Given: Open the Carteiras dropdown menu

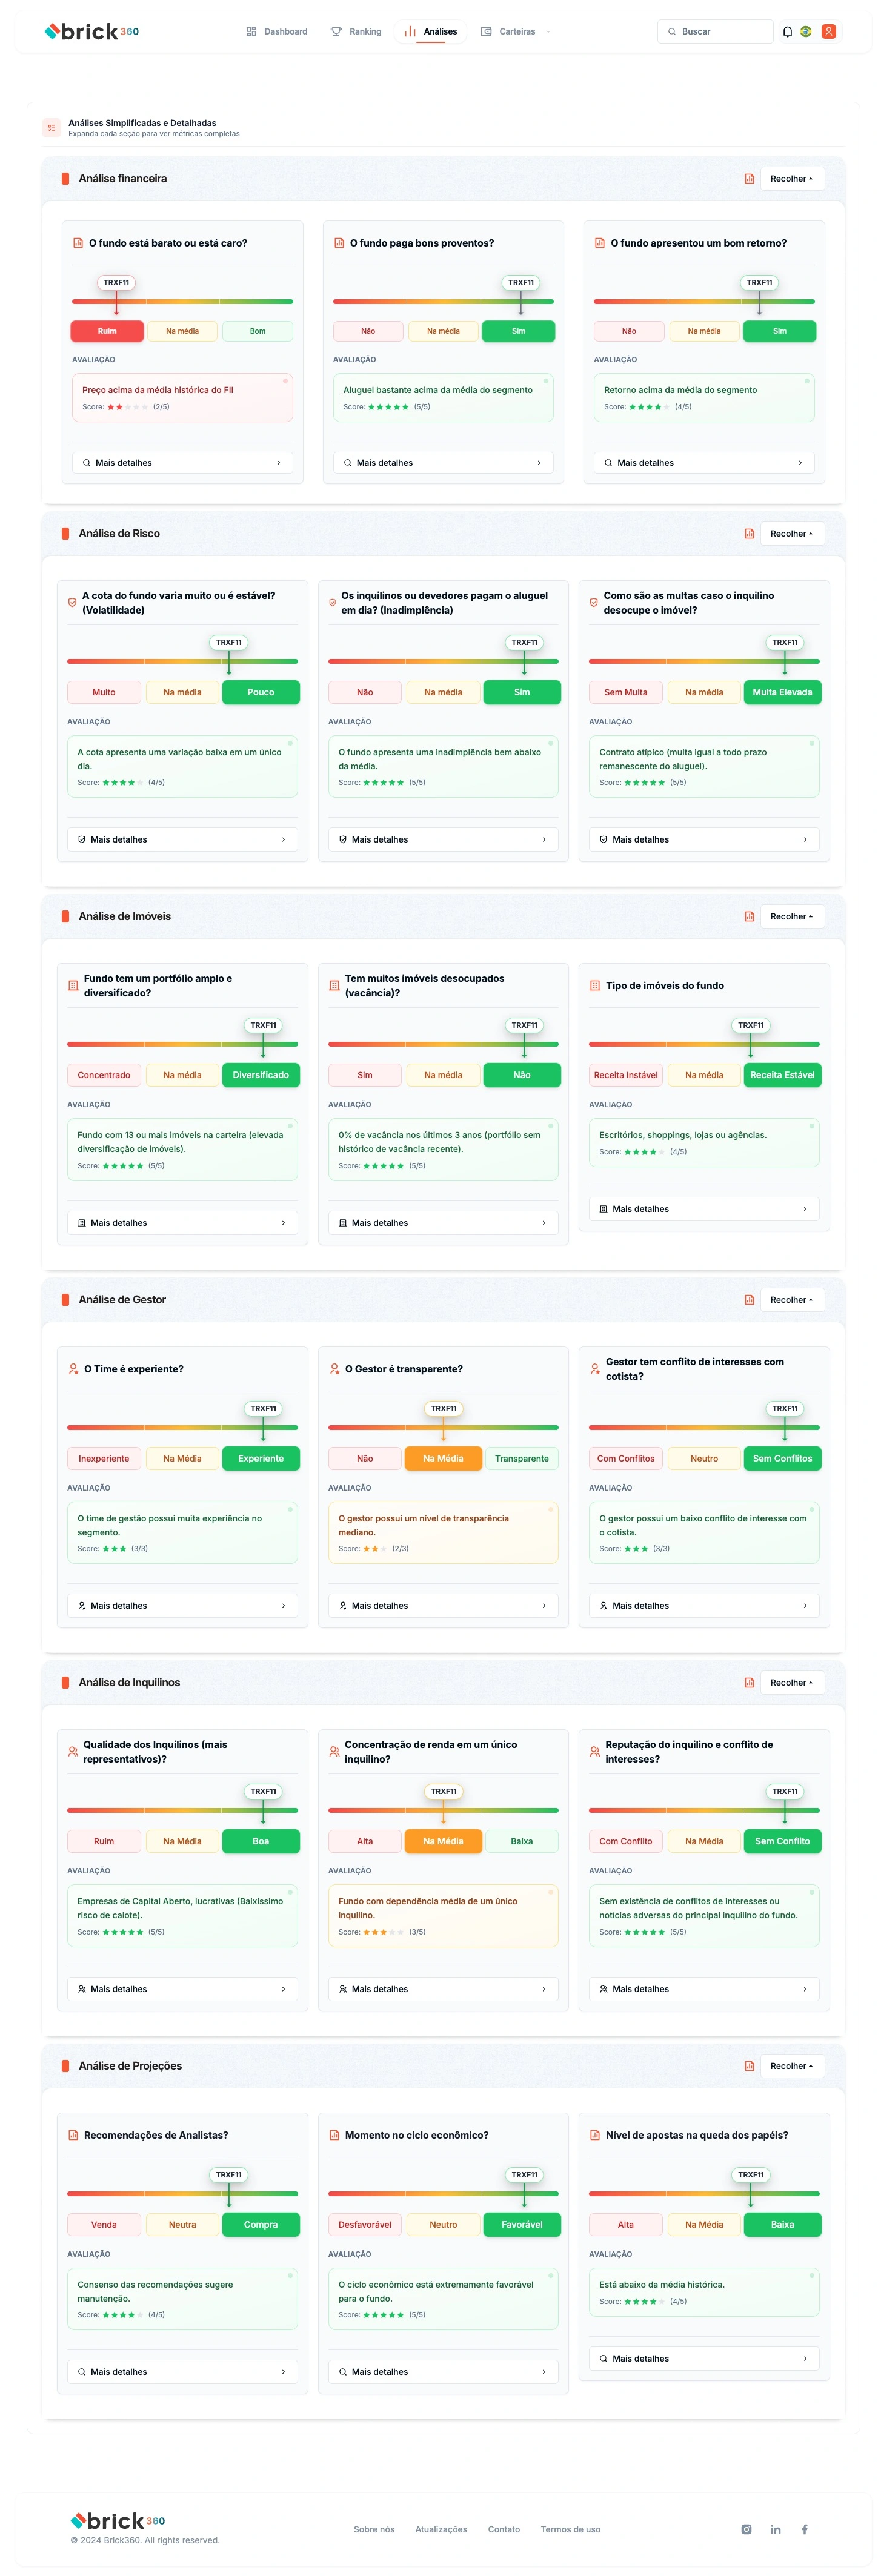Looking at the screenshot, I should click(516, 32).
